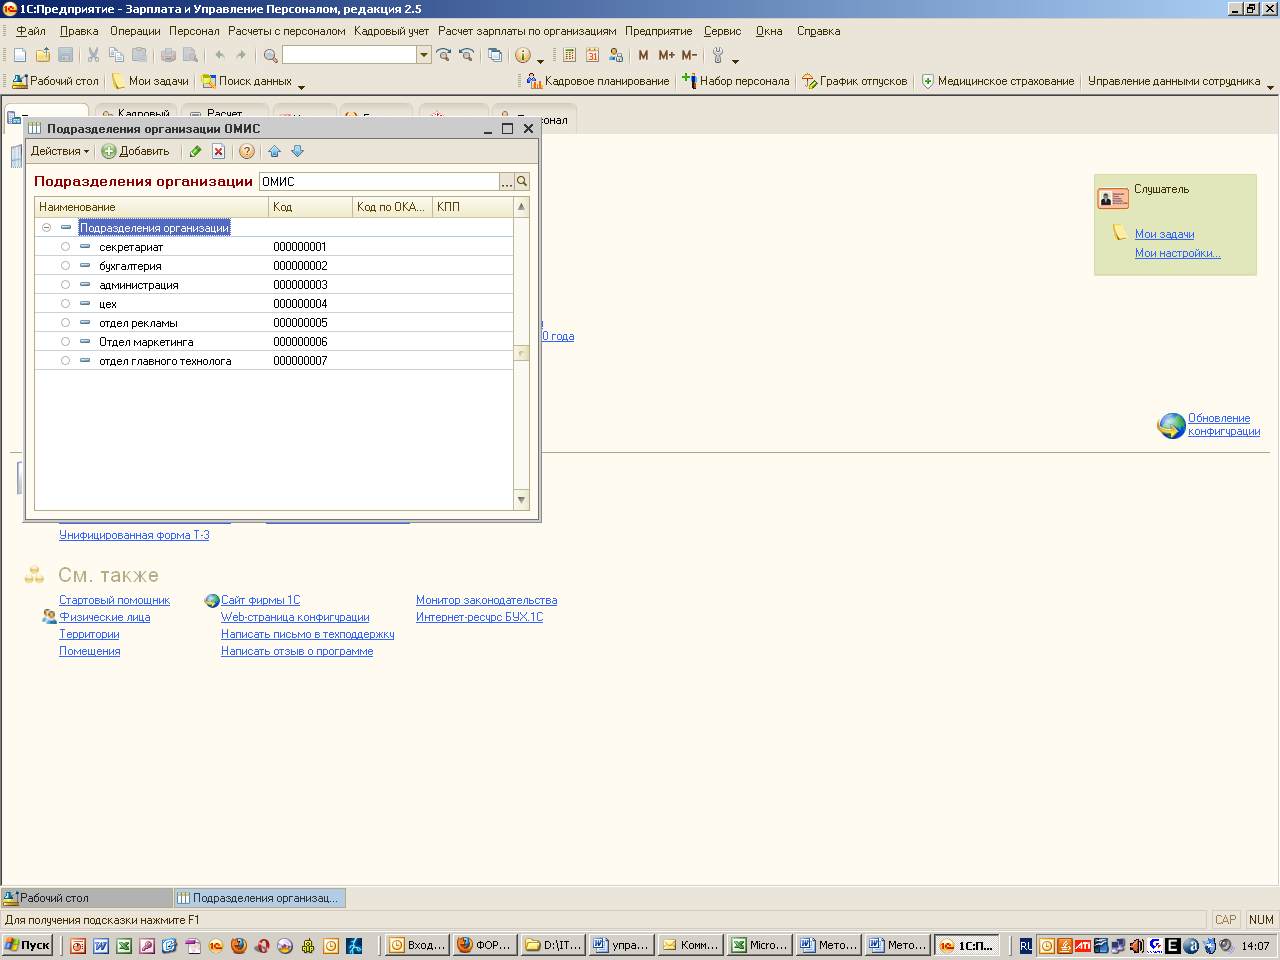Click the list scrollbar down arrow

(521, 500)
